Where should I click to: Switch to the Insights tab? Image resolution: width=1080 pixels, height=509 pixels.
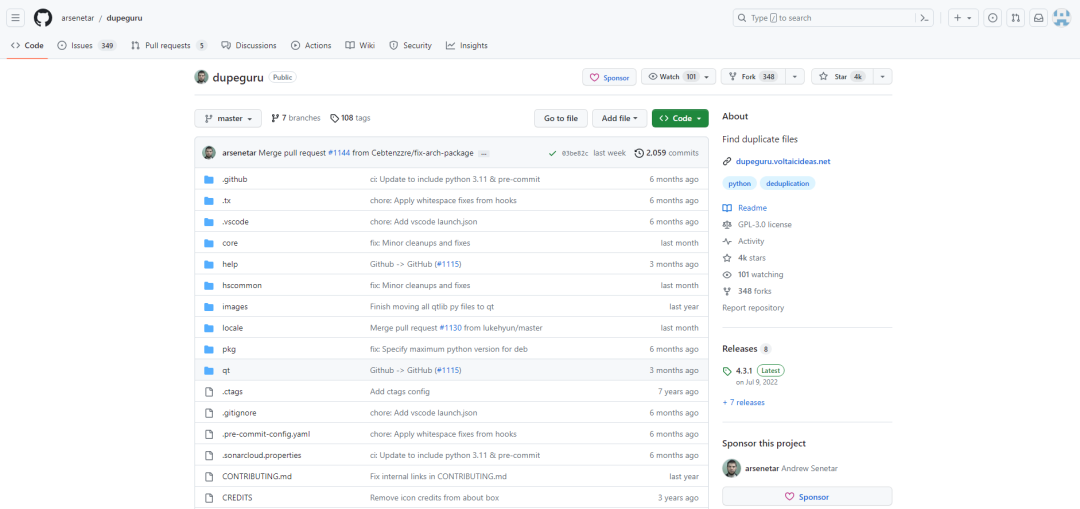[466, 45]
